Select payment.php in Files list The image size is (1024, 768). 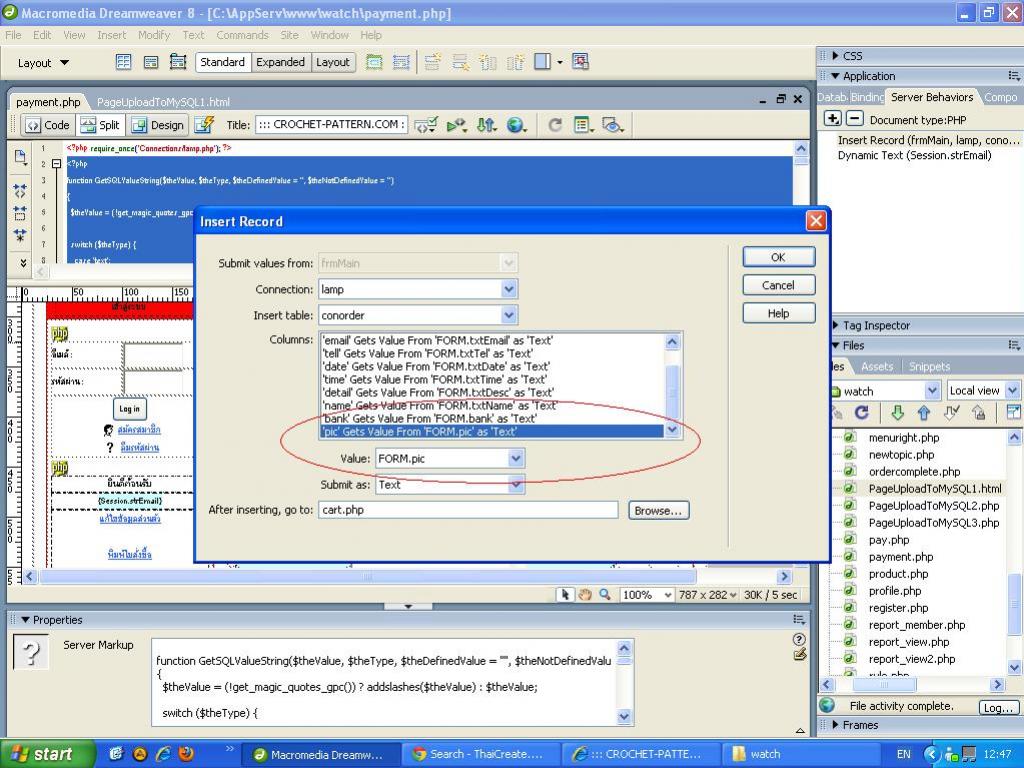(x=901, y=557)
